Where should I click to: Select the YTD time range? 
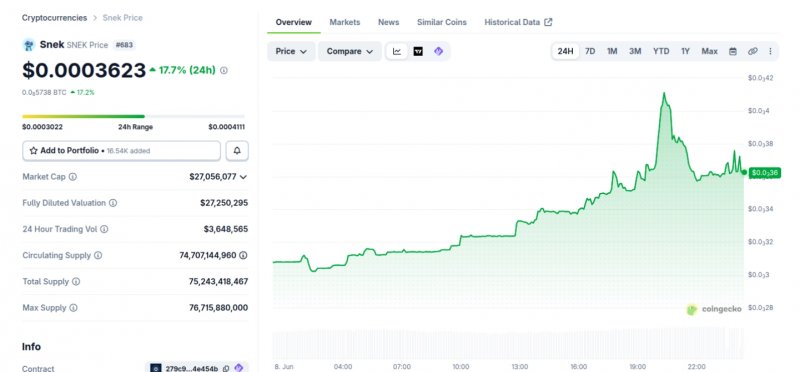point(661,51)
